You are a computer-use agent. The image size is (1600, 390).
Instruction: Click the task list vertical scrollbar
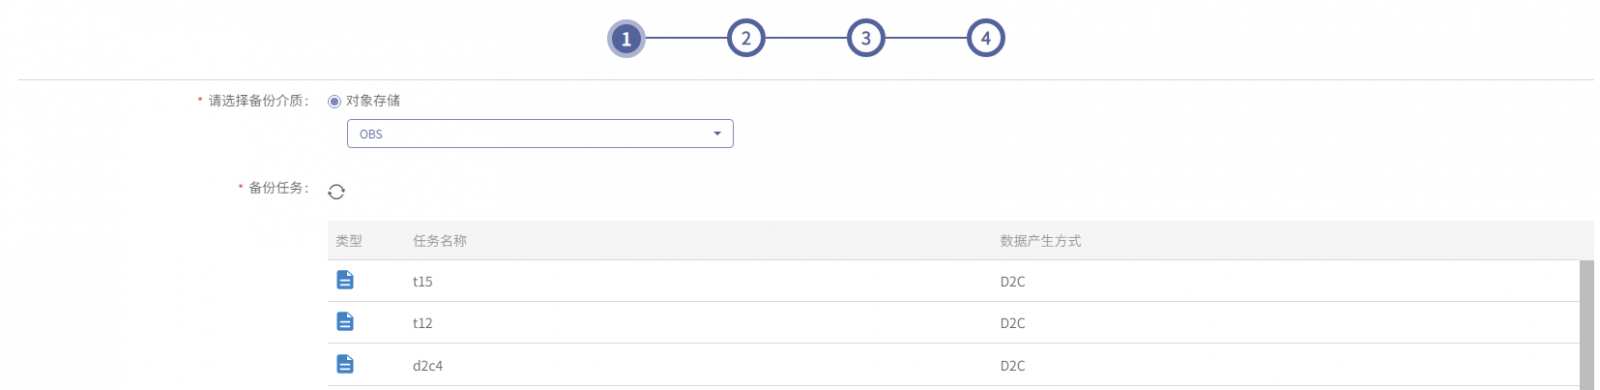coord(1586,325)
